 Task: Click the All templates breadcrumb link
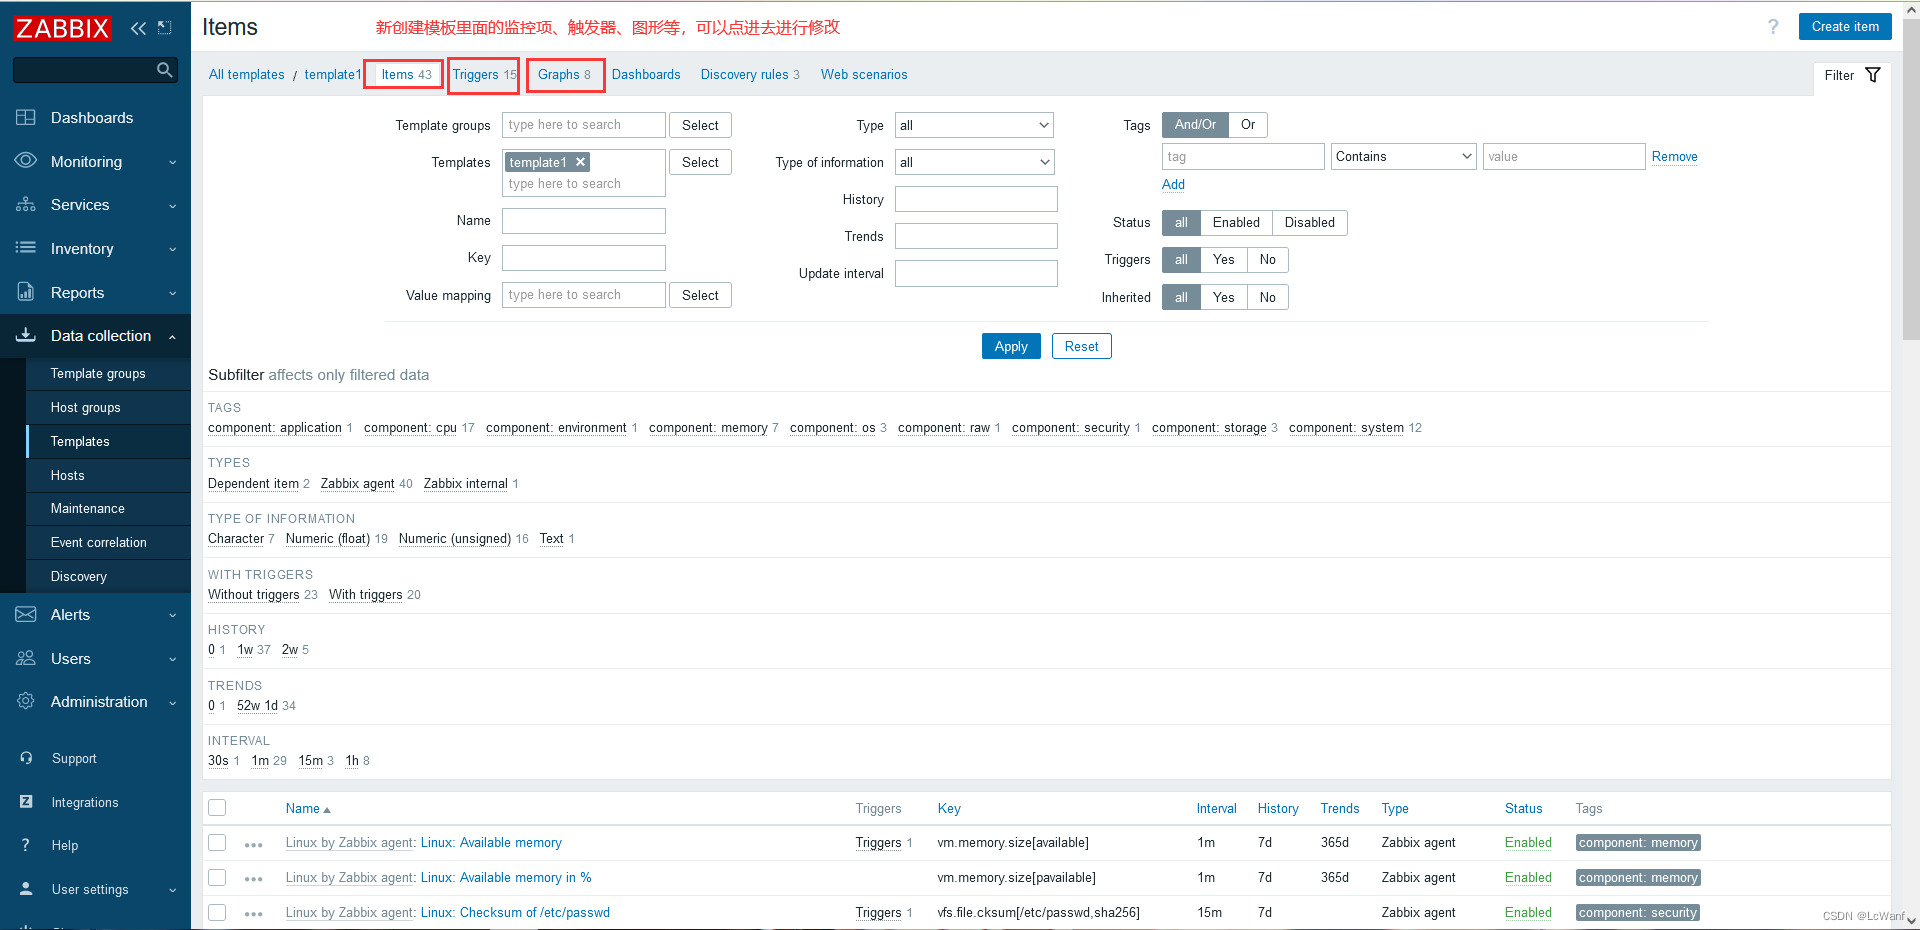tap(246, 75)
